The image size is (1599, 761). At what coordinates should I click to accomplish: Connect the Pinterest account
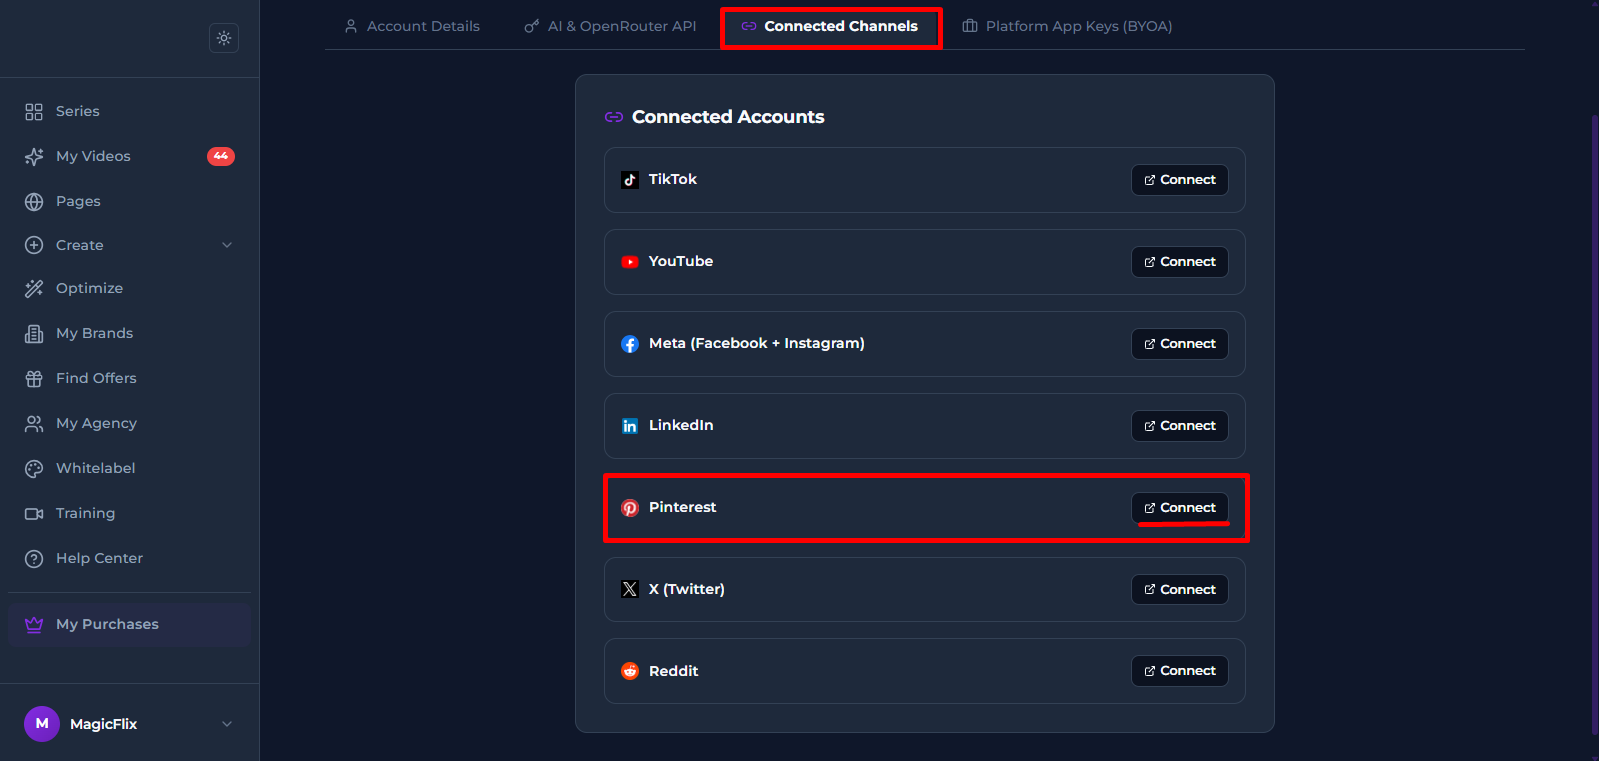(x=1180, y=508)
